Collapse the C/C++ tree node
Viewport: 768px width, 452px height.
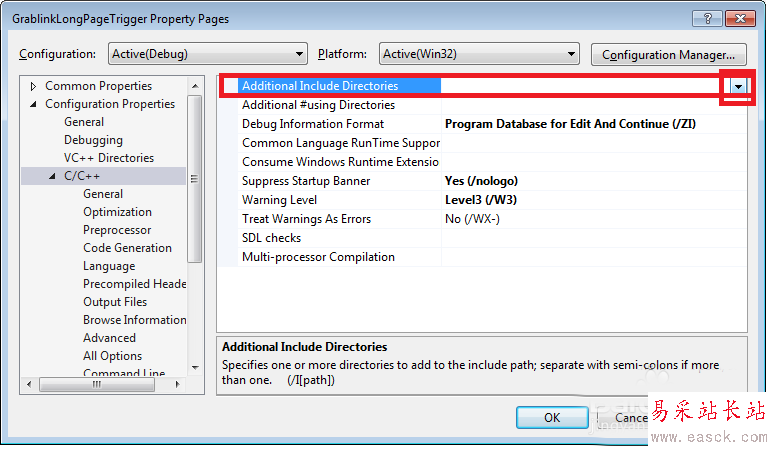[x=53, y=176]
